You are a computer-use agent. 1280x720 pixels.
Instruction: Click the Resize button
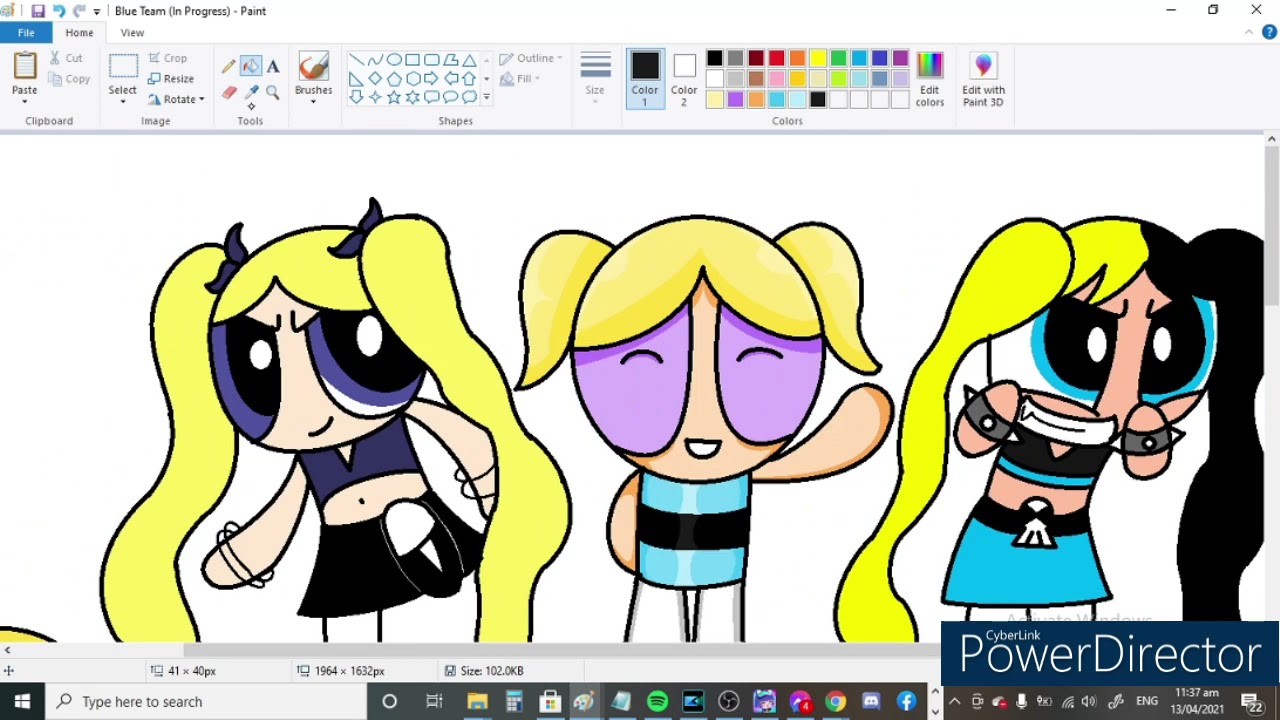(x=171, y=79)
